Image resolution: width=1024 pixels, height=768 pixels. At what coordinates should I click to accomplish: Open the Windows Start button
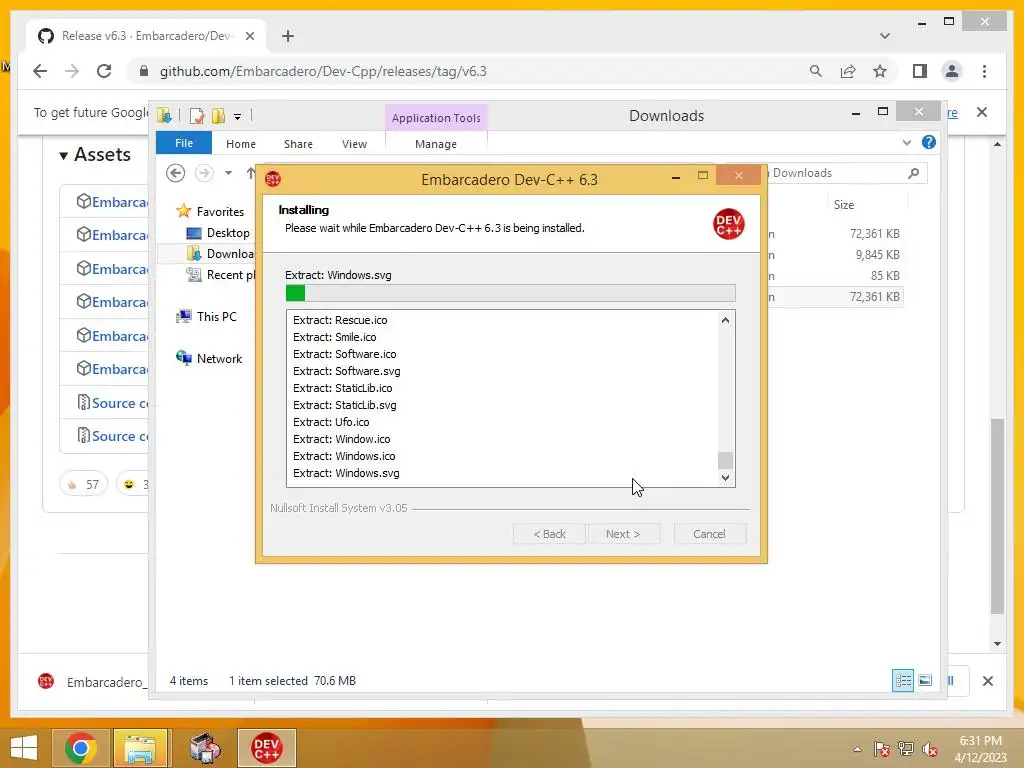(24, 748)
